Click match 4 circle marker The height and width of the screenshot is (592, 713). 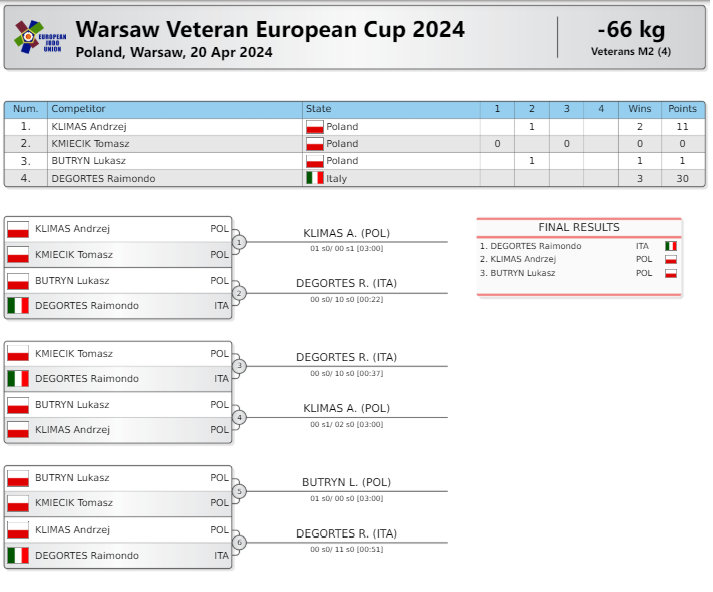click(x=239, y=417)
